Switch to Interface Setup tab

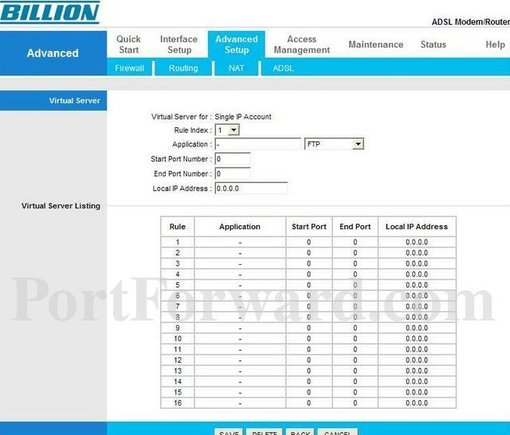[x=179, y=44]
